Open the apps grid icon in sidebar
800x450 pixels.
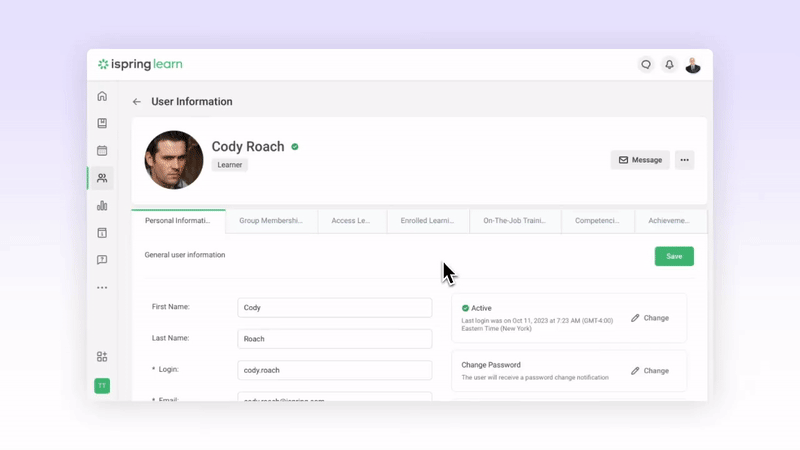point(102,357)
